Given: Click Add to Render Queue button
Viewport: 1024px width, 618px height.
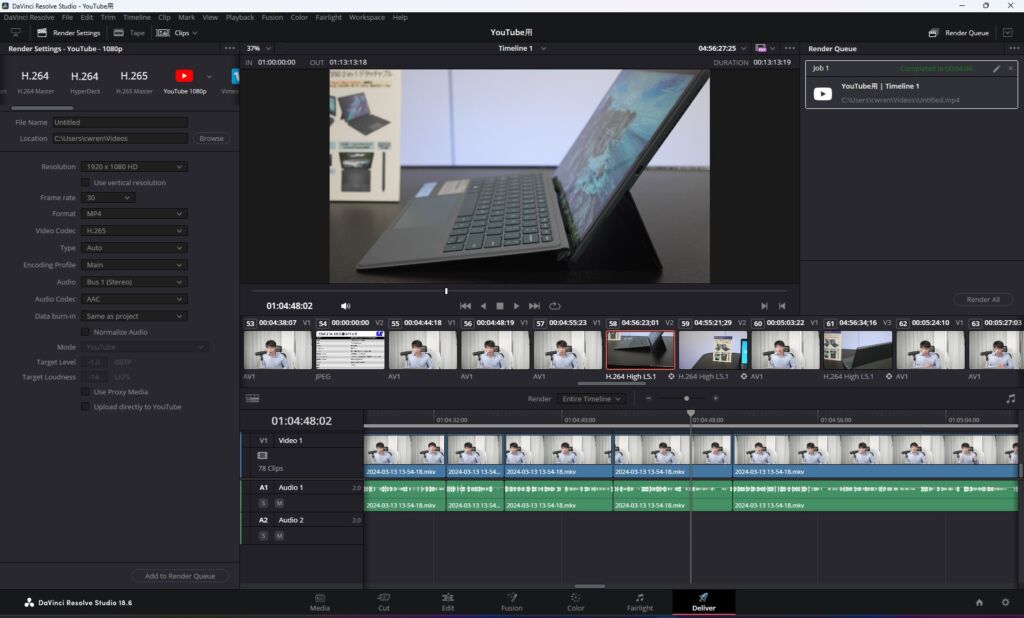Looking at the screenshot, I should tap(180, 576).
